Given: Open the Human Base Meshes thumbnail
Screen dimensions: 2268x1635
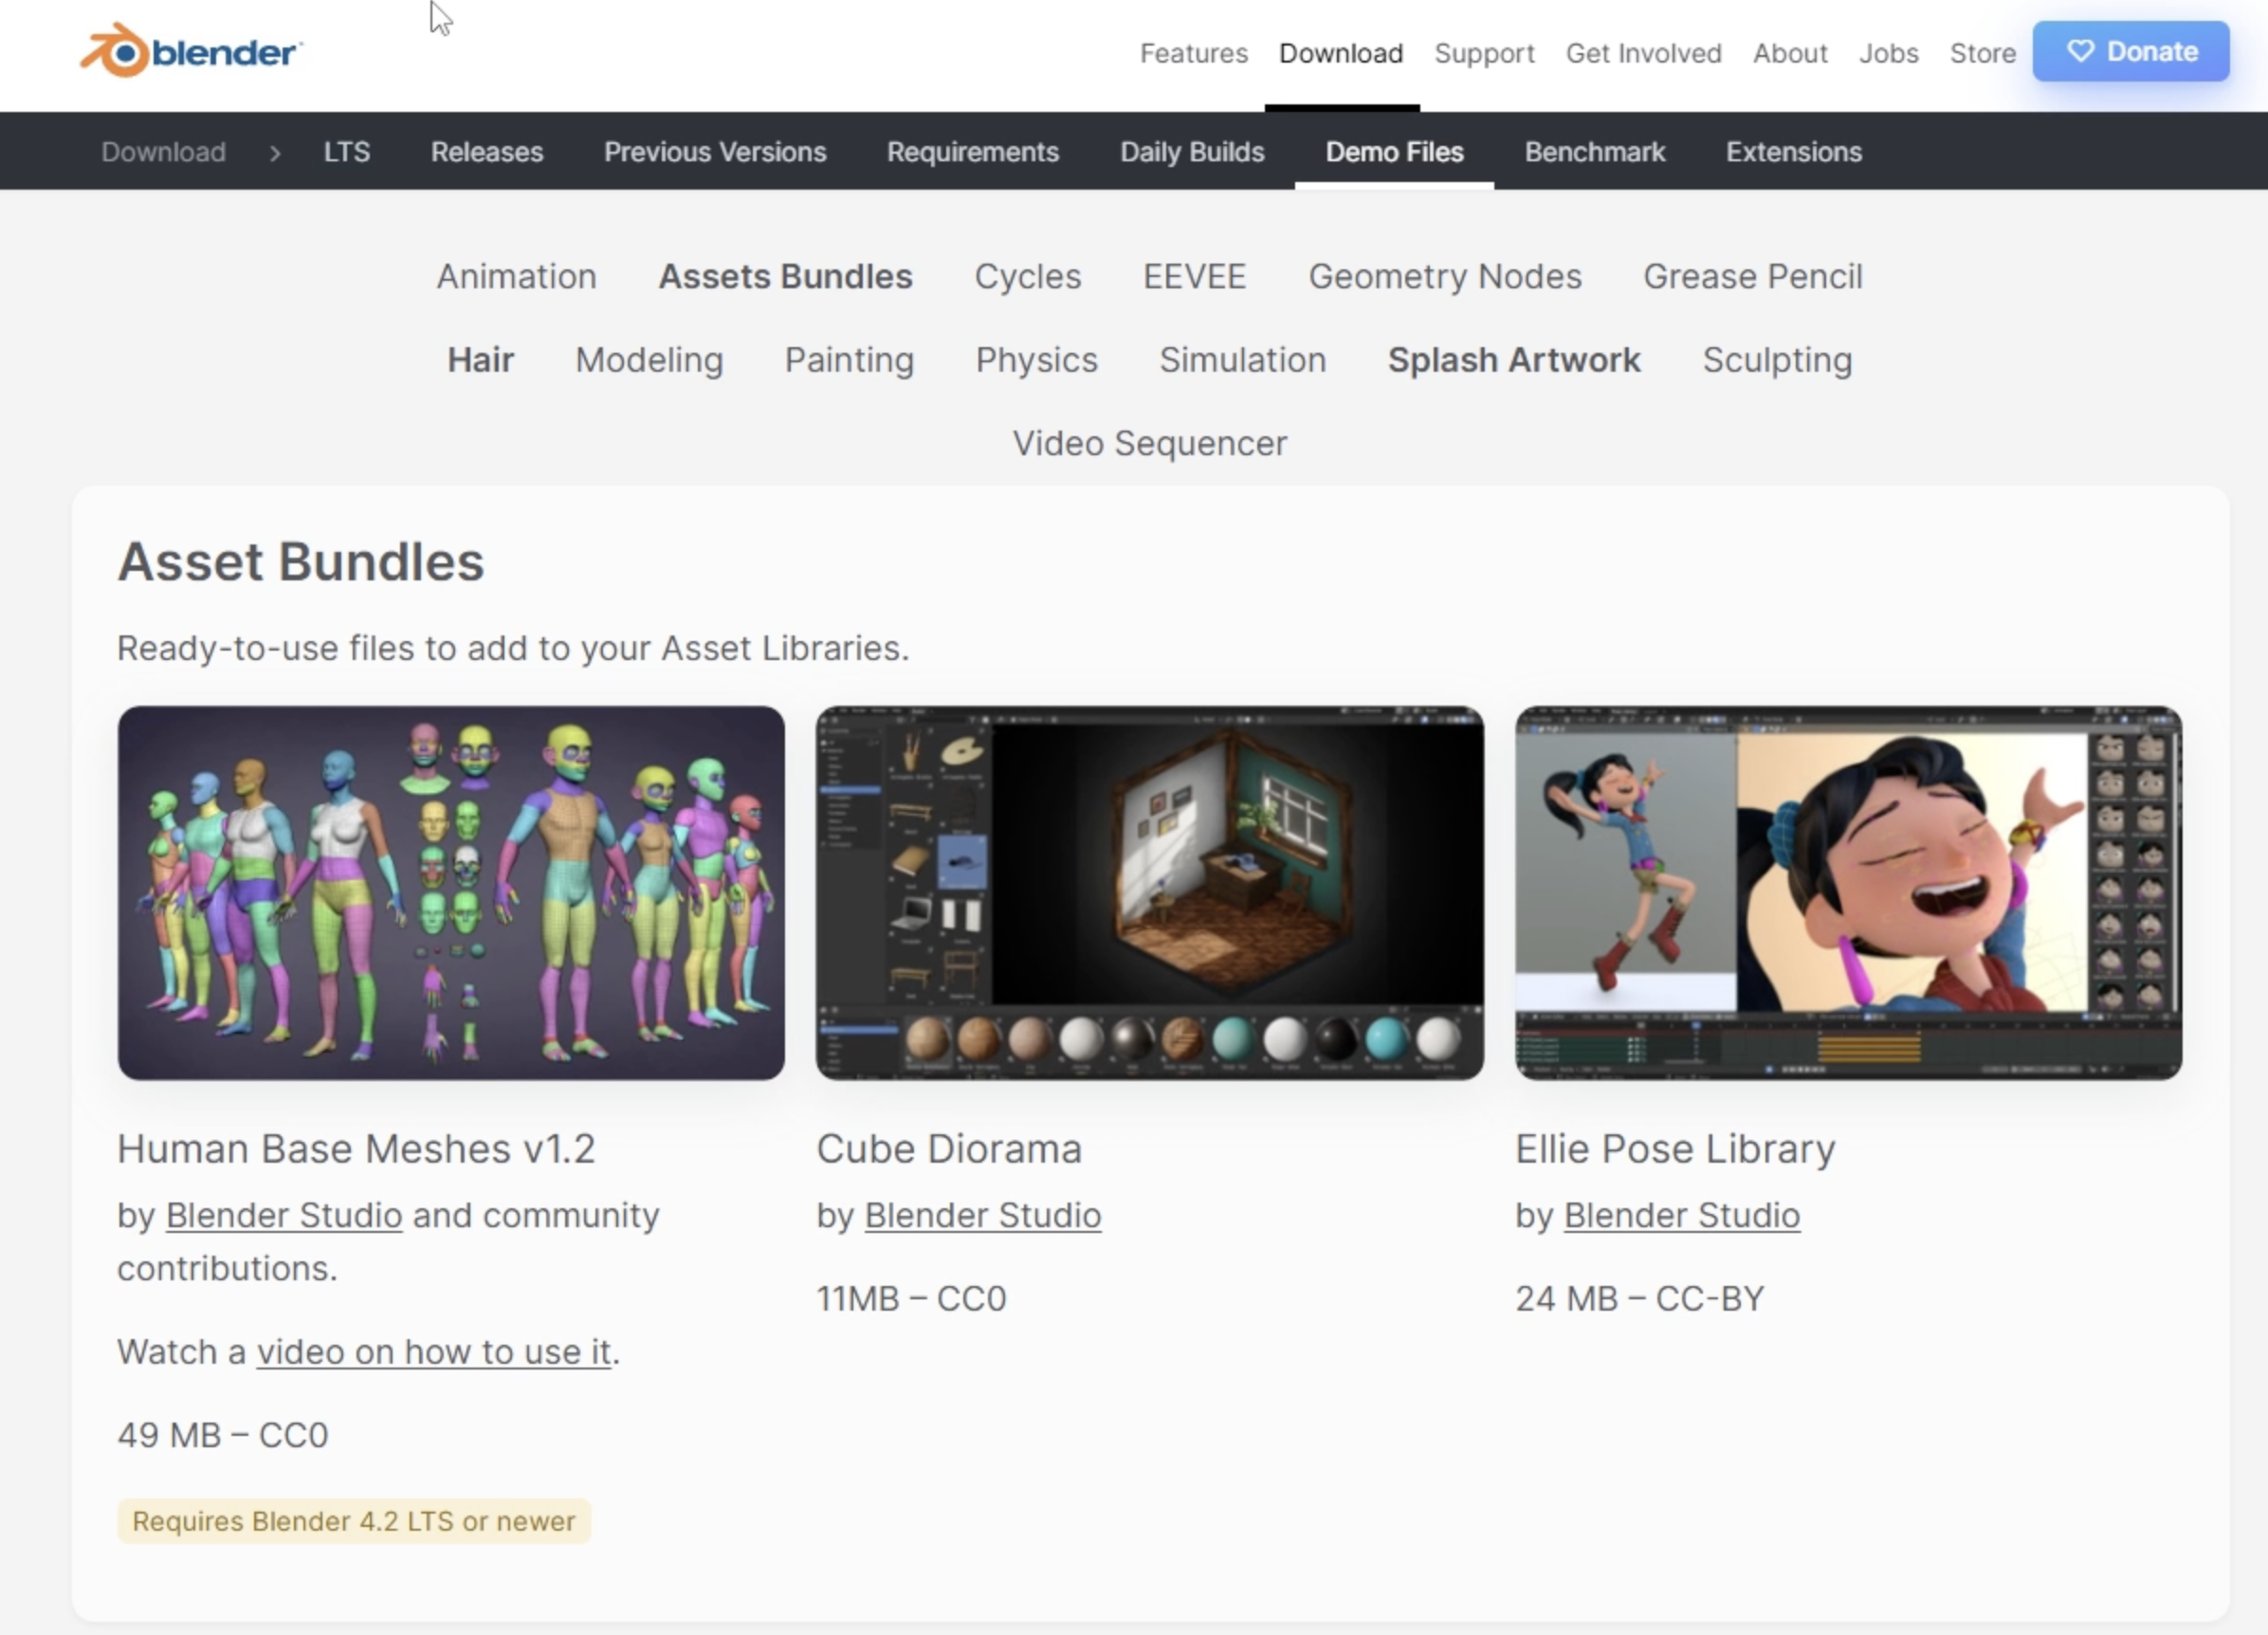Looking at the screenshot, I should (451, 892).
